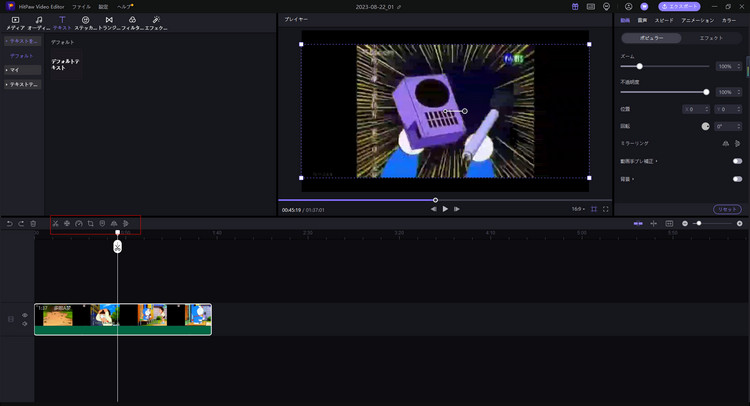Open the Stickers (ステッカー) panel
This screenshot has height=406, width=750.
(x=85, y=22)
